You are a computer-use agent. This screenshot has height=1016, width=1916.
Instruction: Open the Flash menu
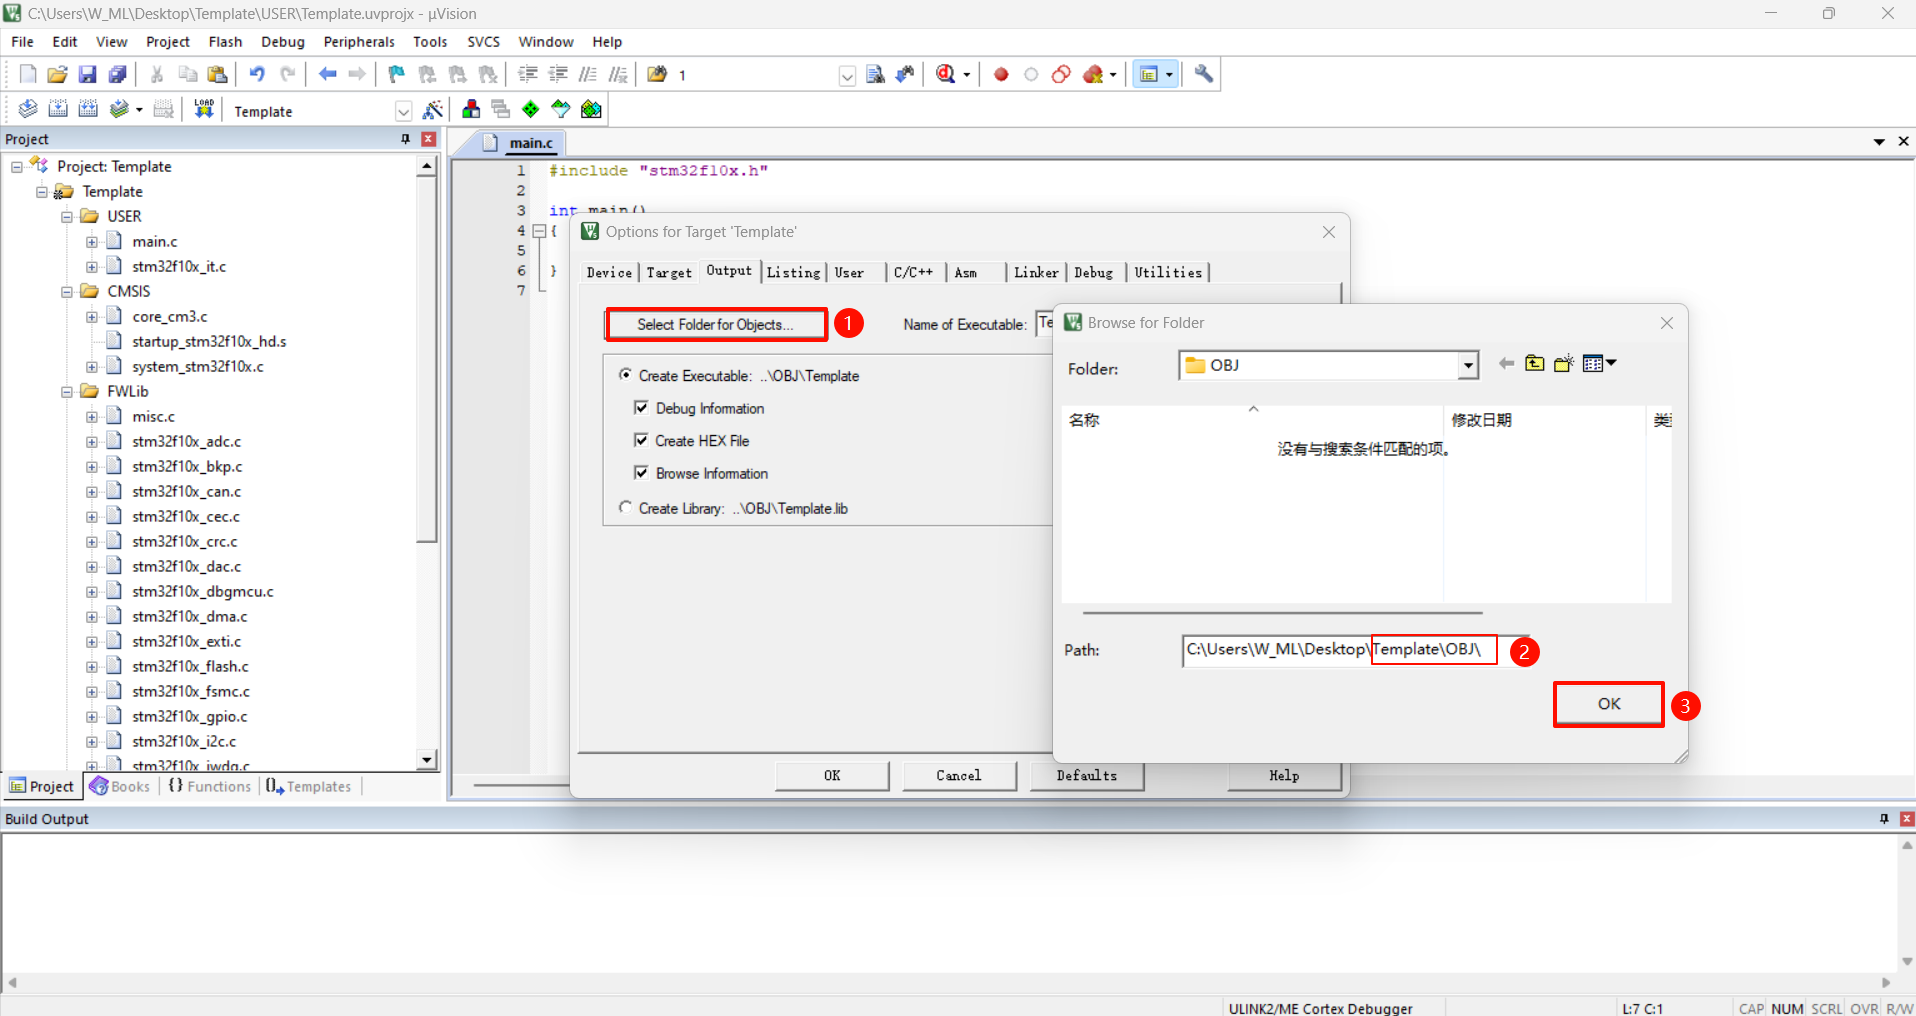coord(225,42)
